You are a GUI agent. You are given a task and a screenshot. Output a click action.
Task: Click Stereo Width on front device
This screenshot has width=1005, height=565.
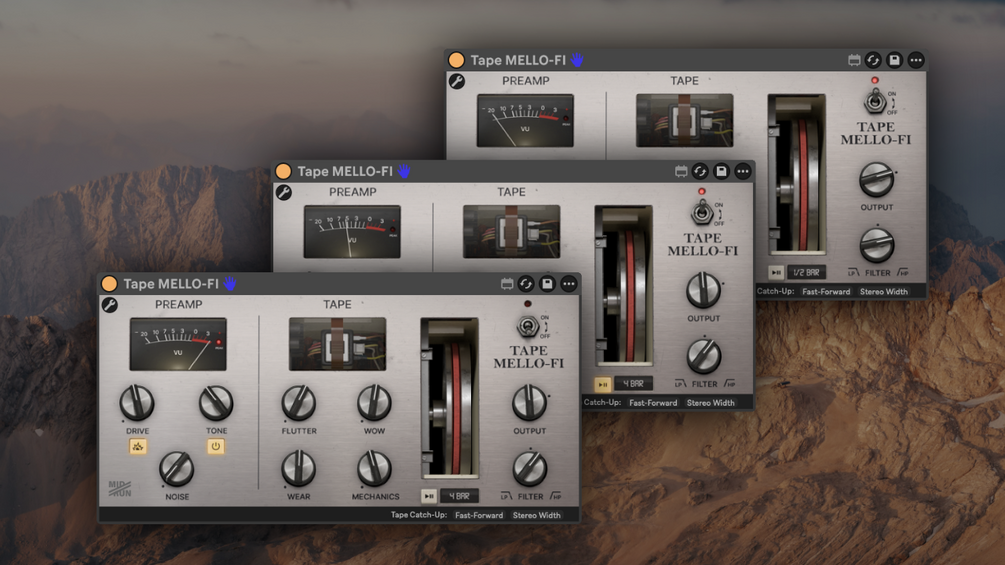coord(536,515)
